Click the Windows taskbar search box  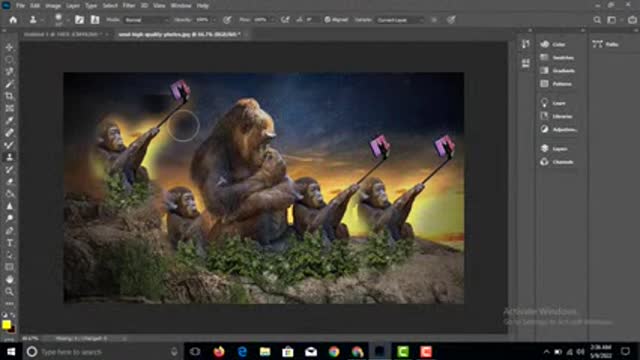coord(102,352)
